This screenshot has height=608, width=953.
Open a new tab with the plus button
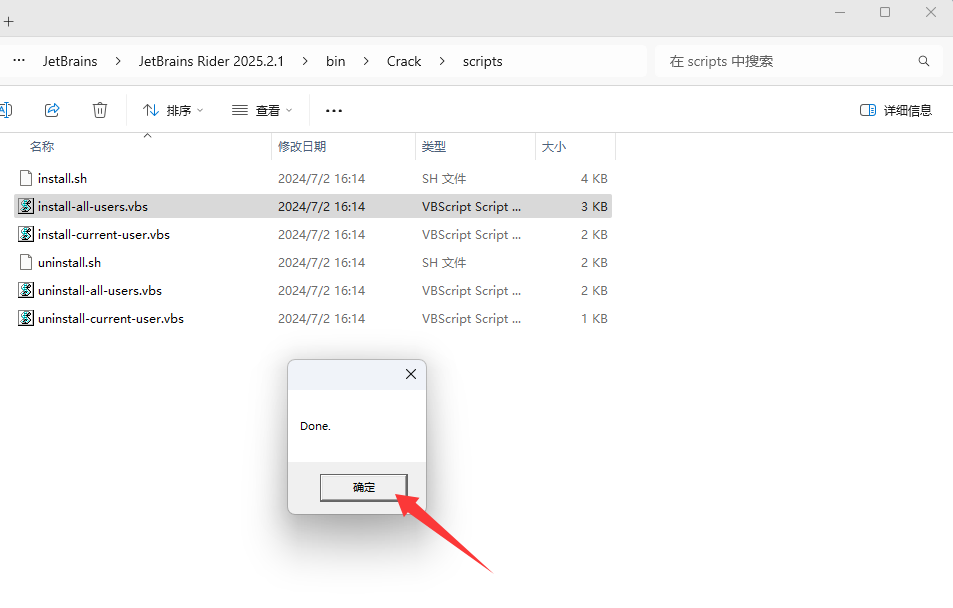tap(9, 22)
